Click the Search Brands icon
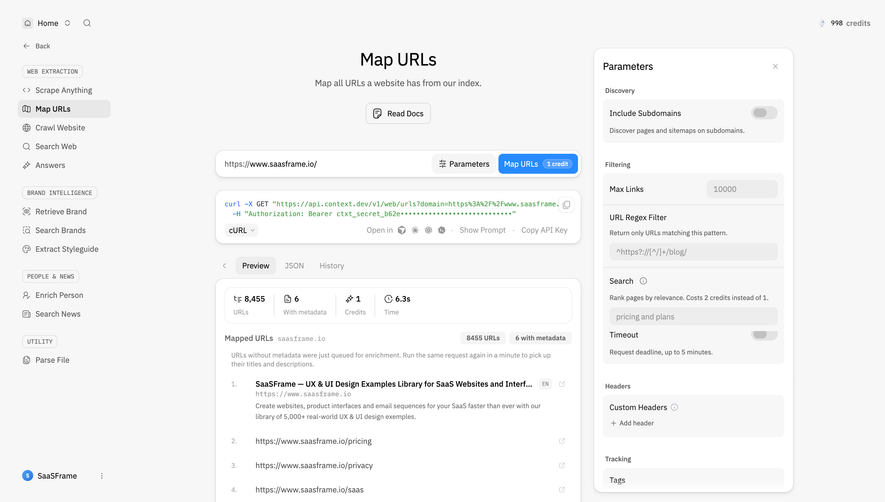Image resolution: width=885 pixels, height=502 pixels. (27, 230)
